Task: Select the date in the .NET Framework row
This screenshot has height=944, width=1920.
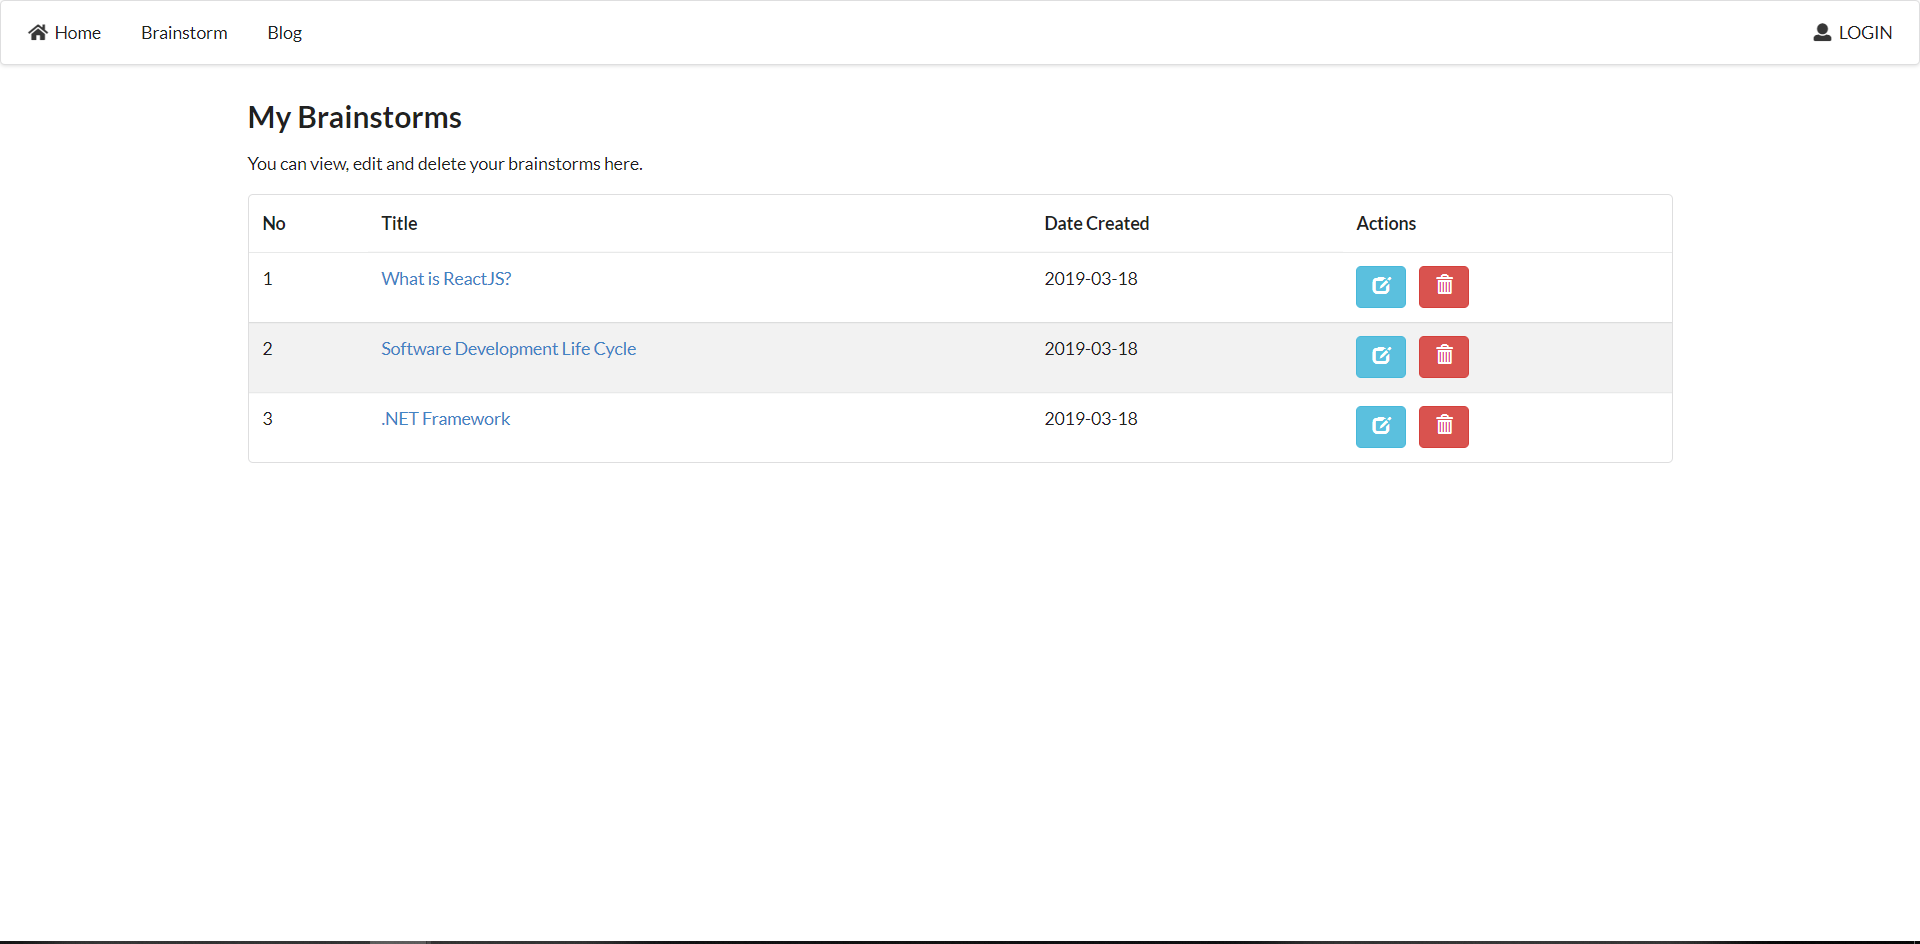Action: pyautogui.click(x=1091, y=419)
